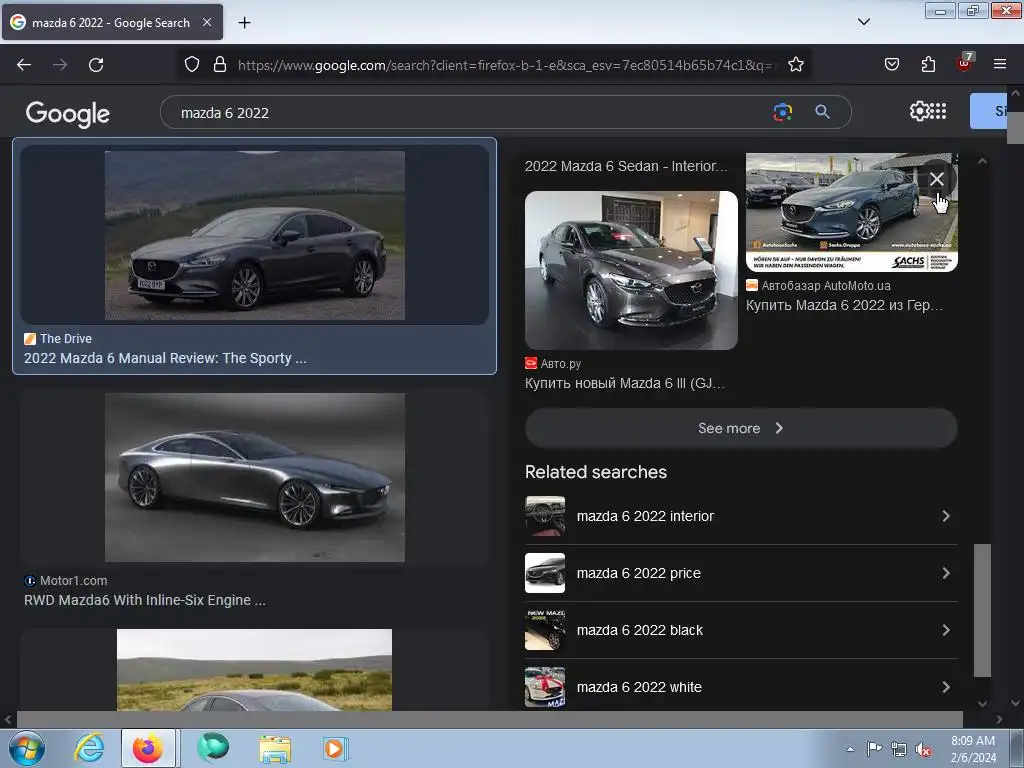Click the page horizontal scrollbar
Image resolution: width=1024 pixels, height=768 pixels.
pyautogui.click(x=490, y=719)
